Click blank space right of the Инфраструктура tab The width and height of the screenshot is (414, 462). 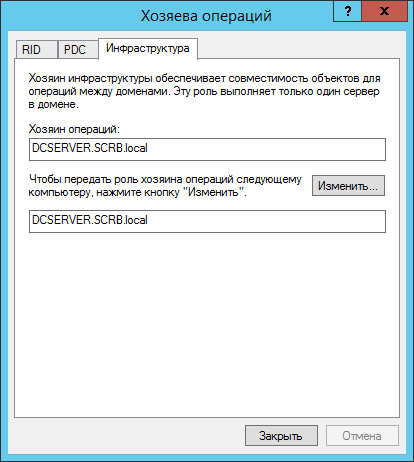298,48
